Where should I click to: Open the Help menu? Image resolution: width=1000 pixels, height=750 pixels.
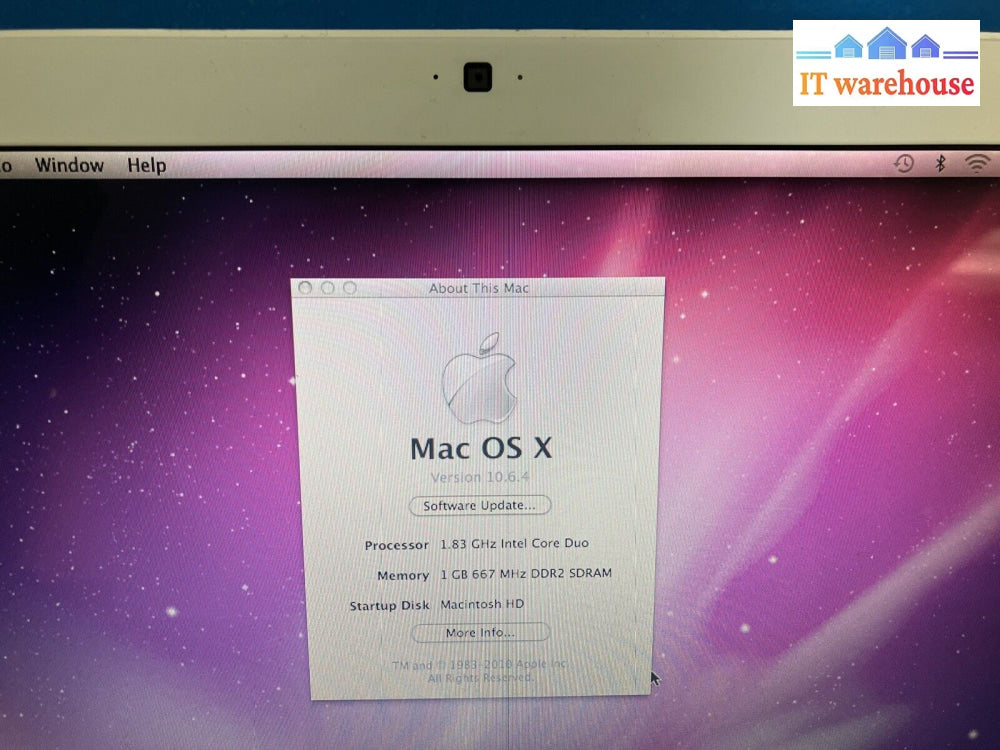point(146,165)
